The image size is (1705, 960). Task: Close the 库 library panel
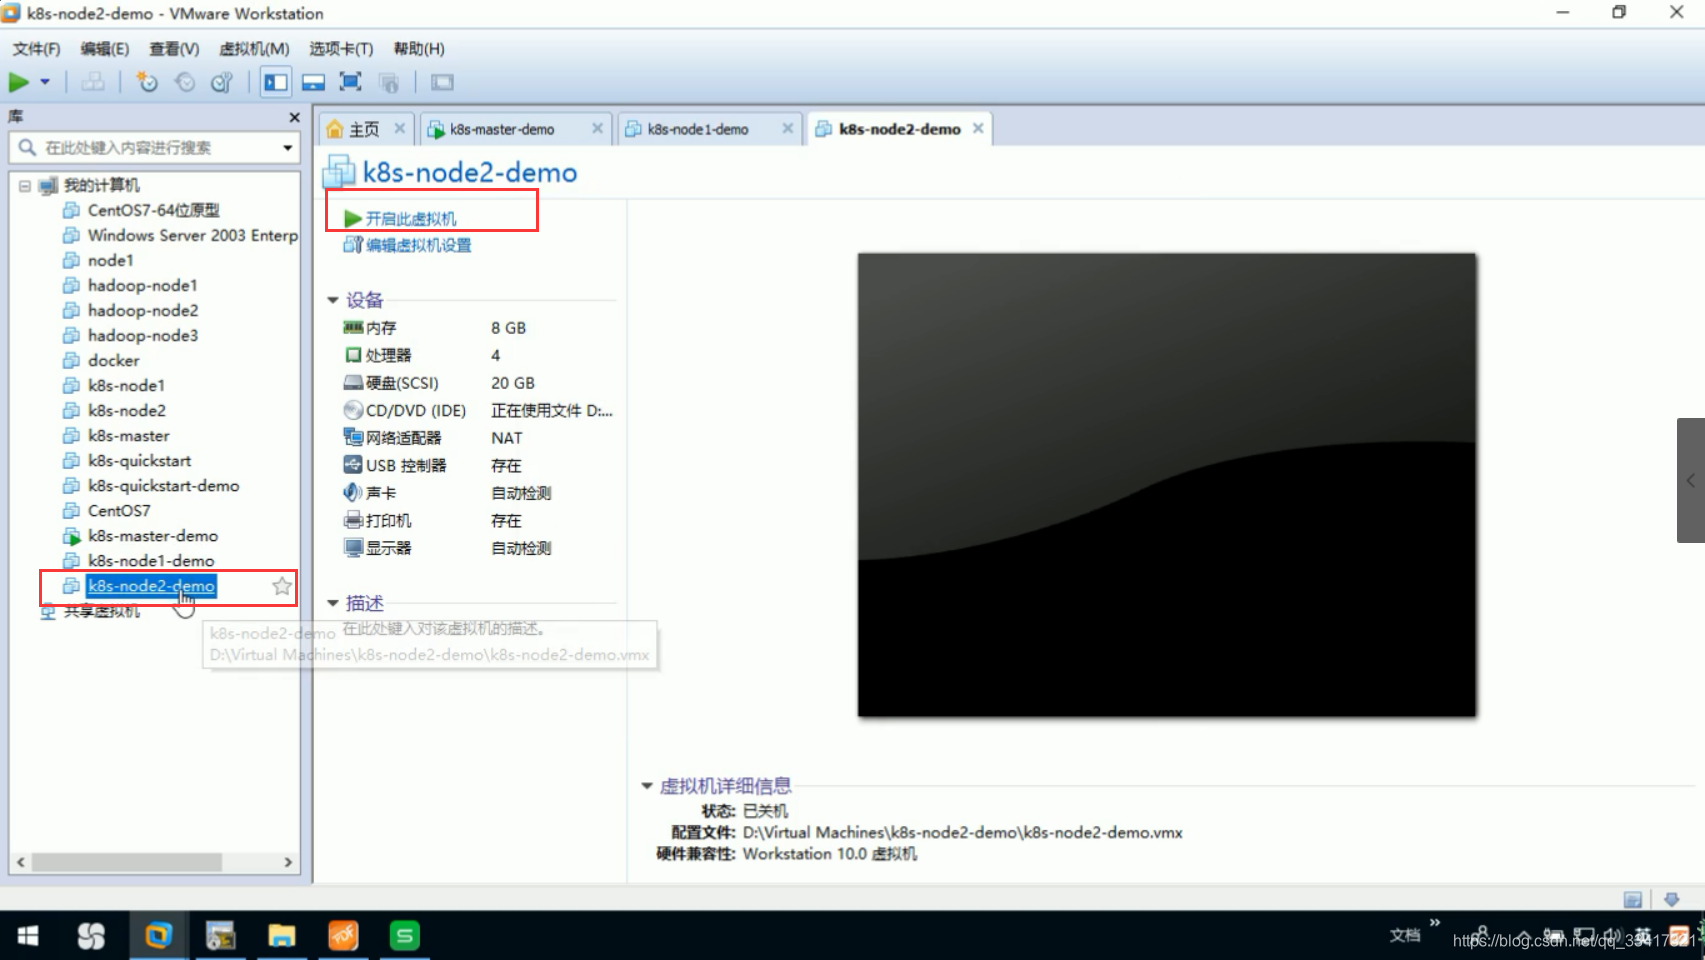coord(294,117)
